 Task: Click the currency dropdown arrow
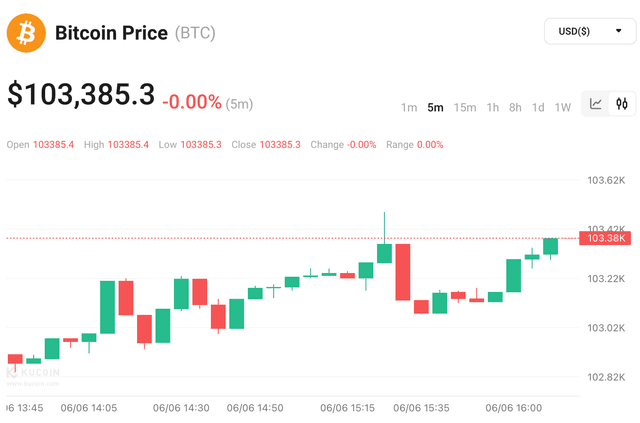tap(618, 31)
